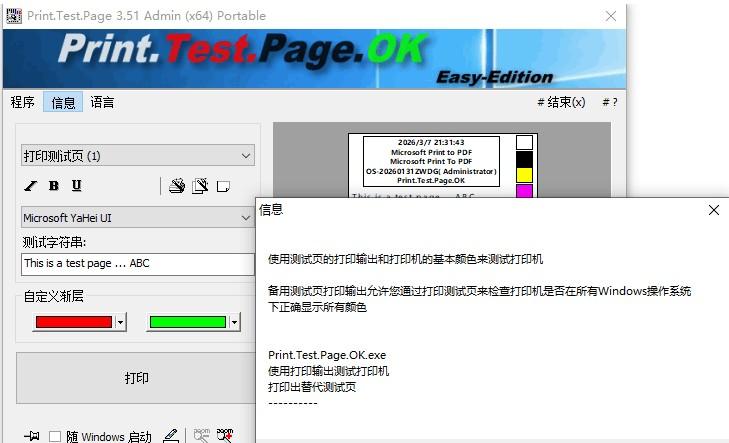The image size is (729, 443).
Task: Open the 程序 menu
Action: (23, 102)
